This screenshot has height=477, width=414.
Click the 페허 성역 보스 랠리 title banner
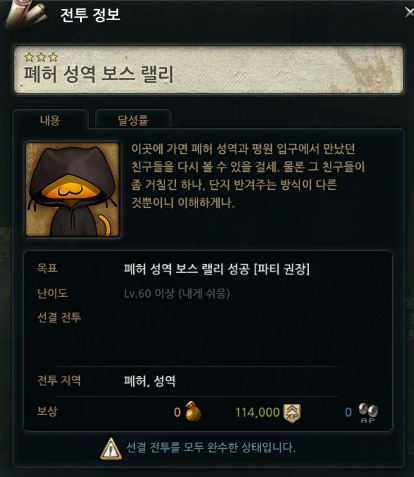tap(208, 69)
